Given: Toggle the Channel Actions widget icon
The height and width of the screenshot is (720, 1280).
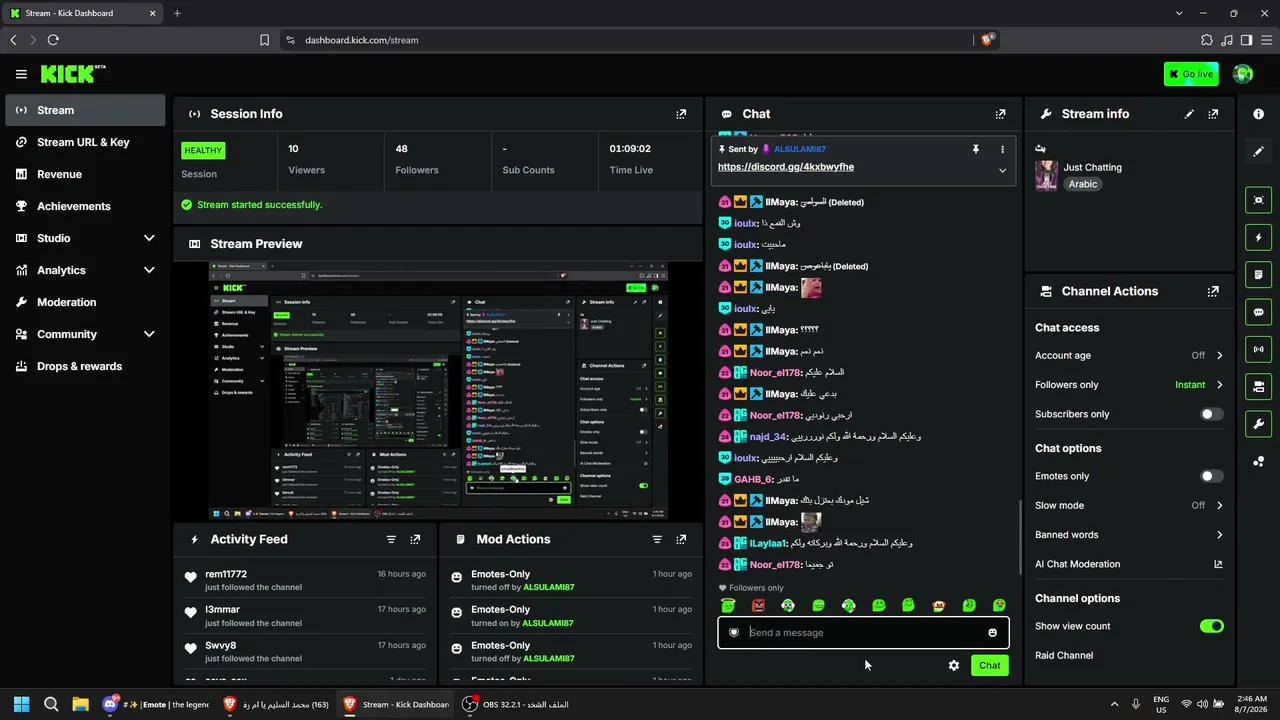Looking at the screenshot, I should 1258,386.
